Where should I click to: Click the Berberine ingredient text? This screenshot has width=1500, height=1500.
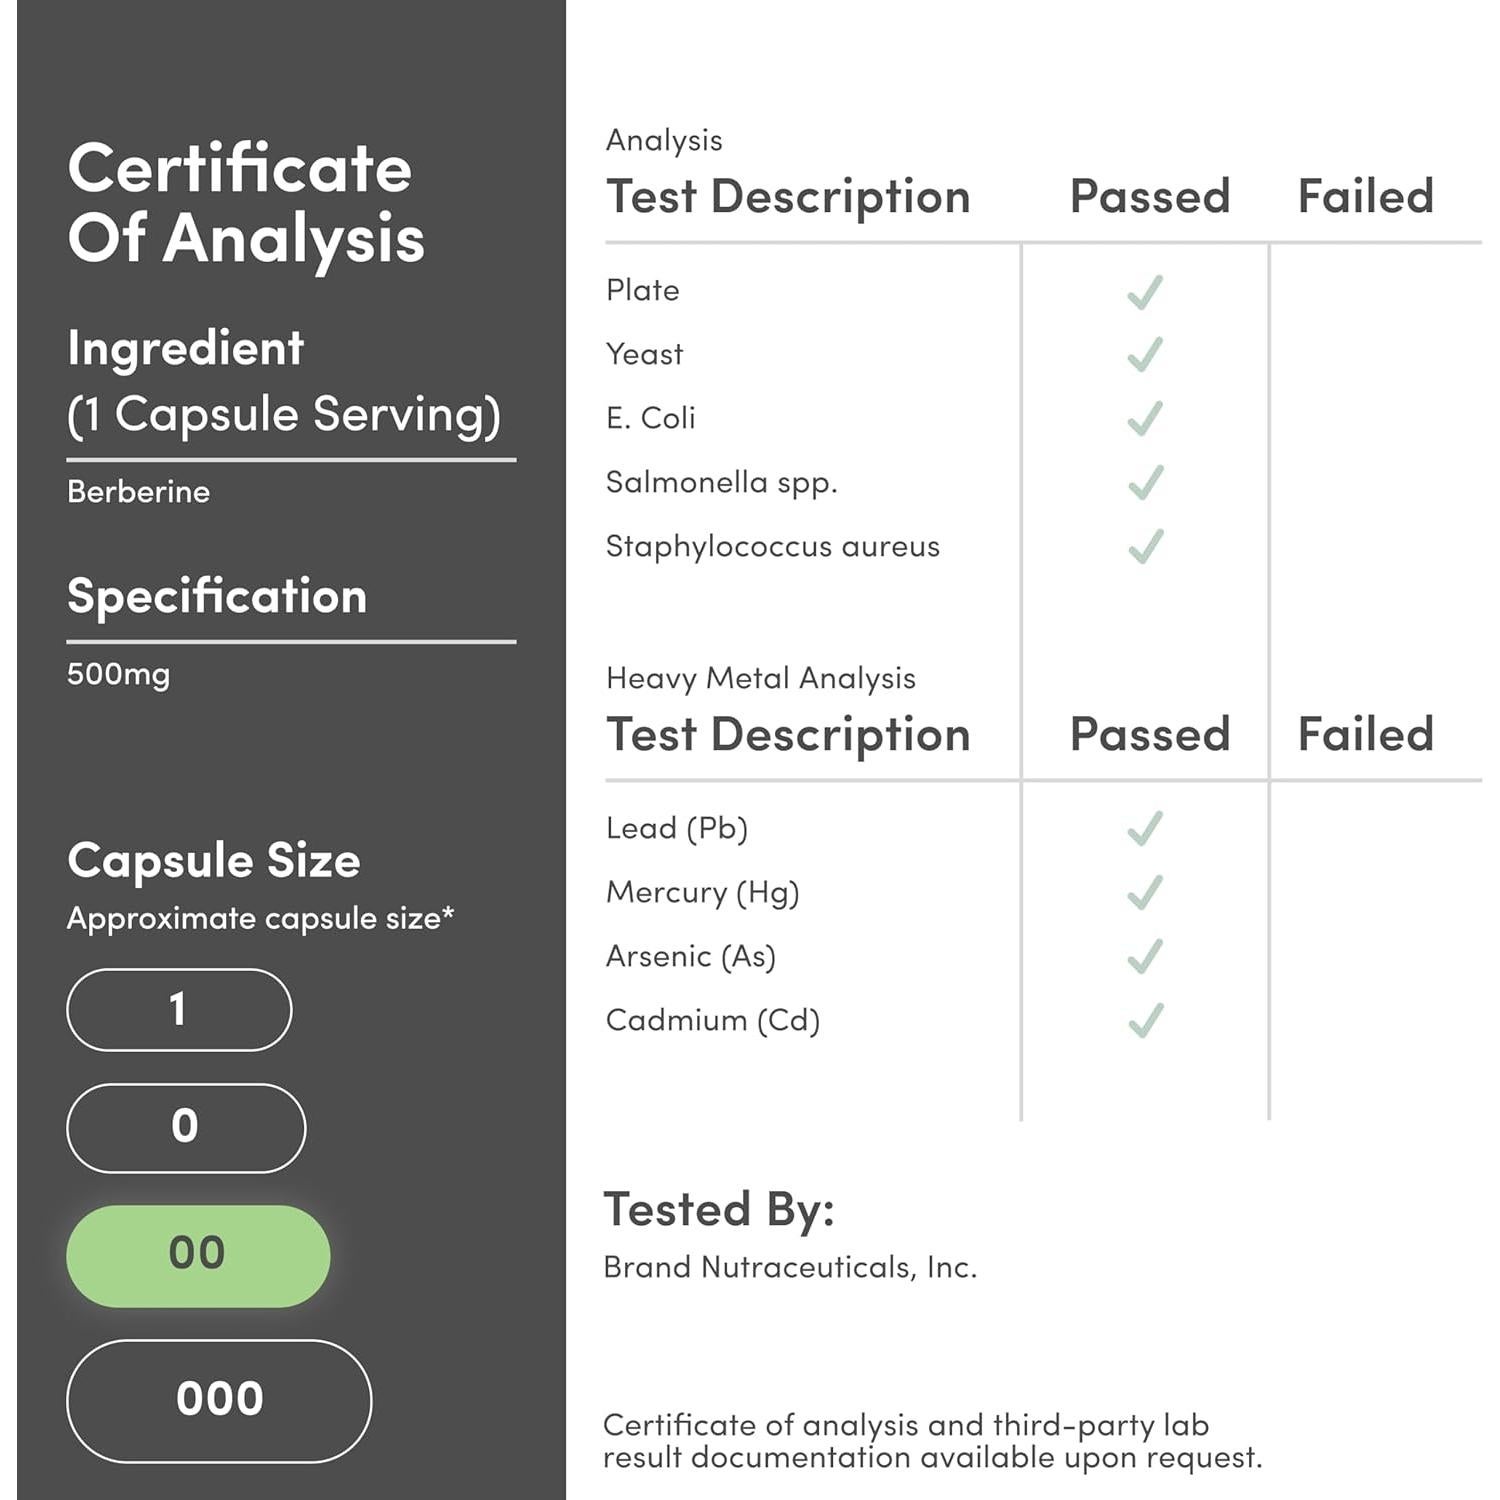coord(139,492)
